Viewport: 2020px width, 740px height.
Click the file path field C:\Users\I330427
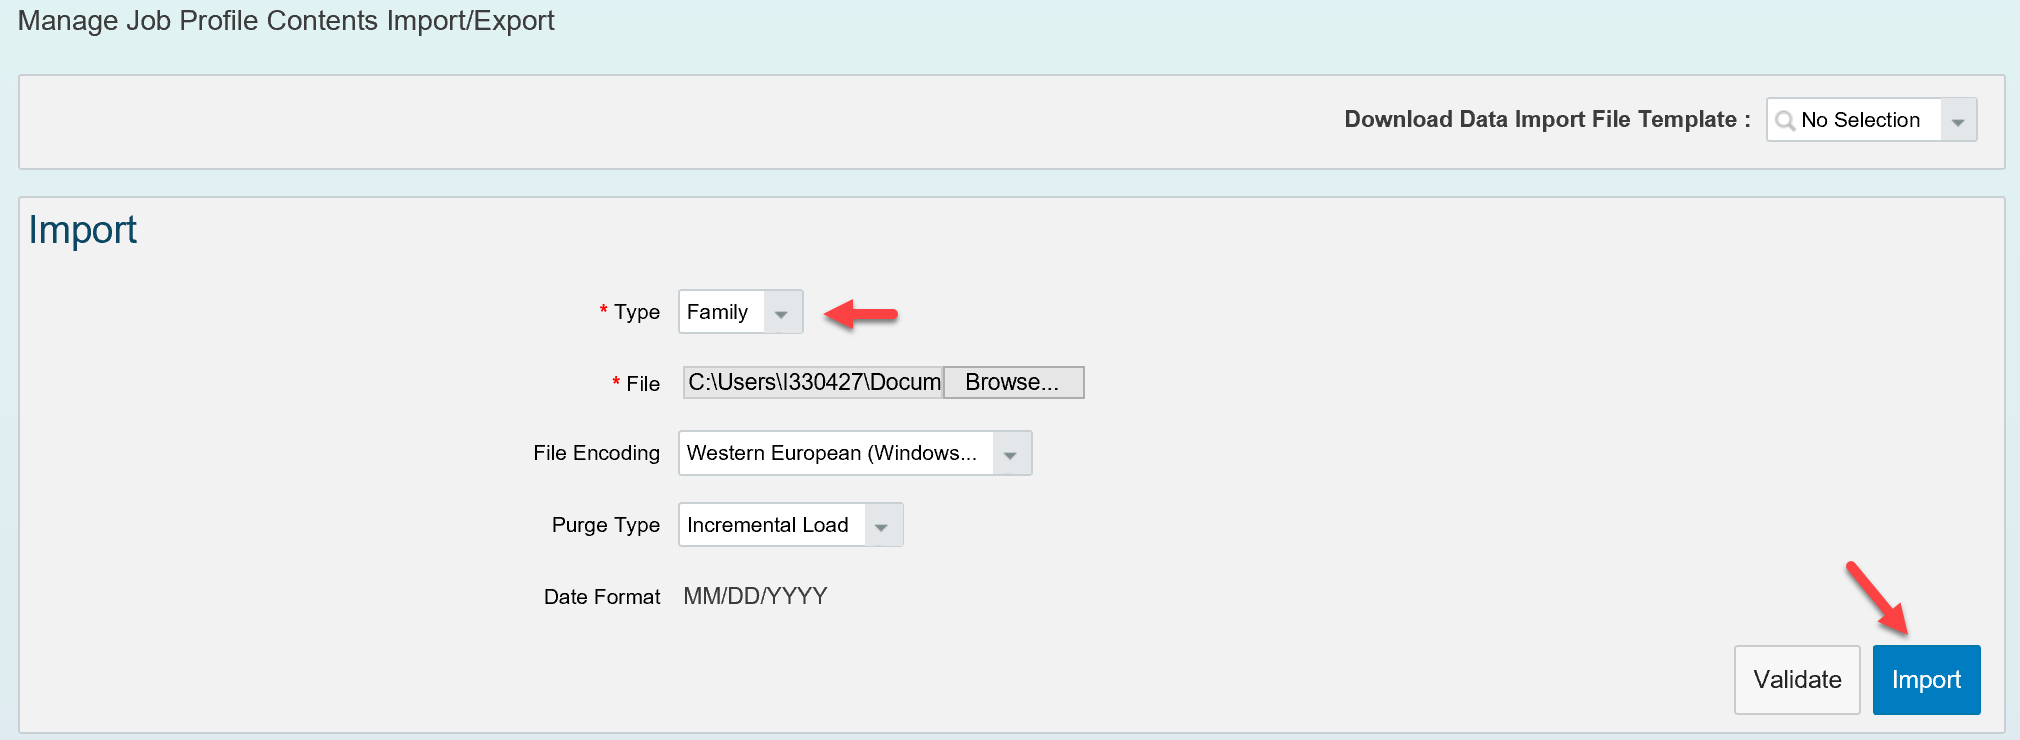[813, 382]
